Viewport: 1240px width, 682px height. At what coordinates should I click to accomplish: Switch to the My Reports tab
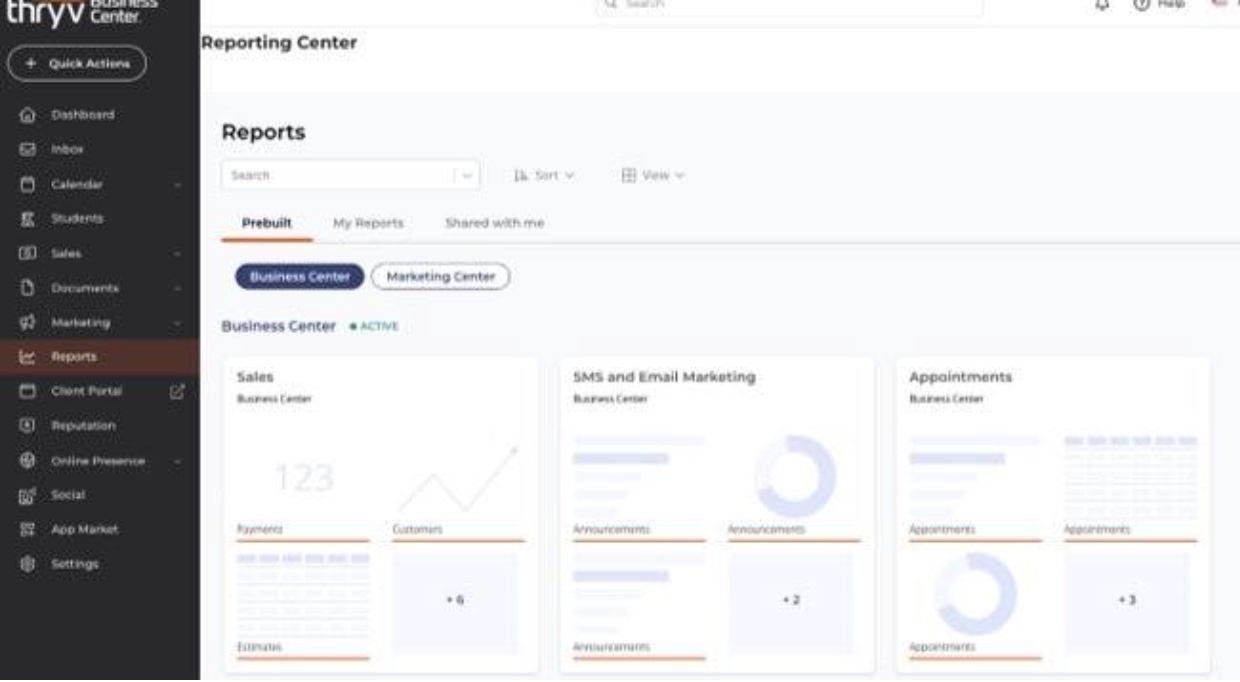point(368,223)
